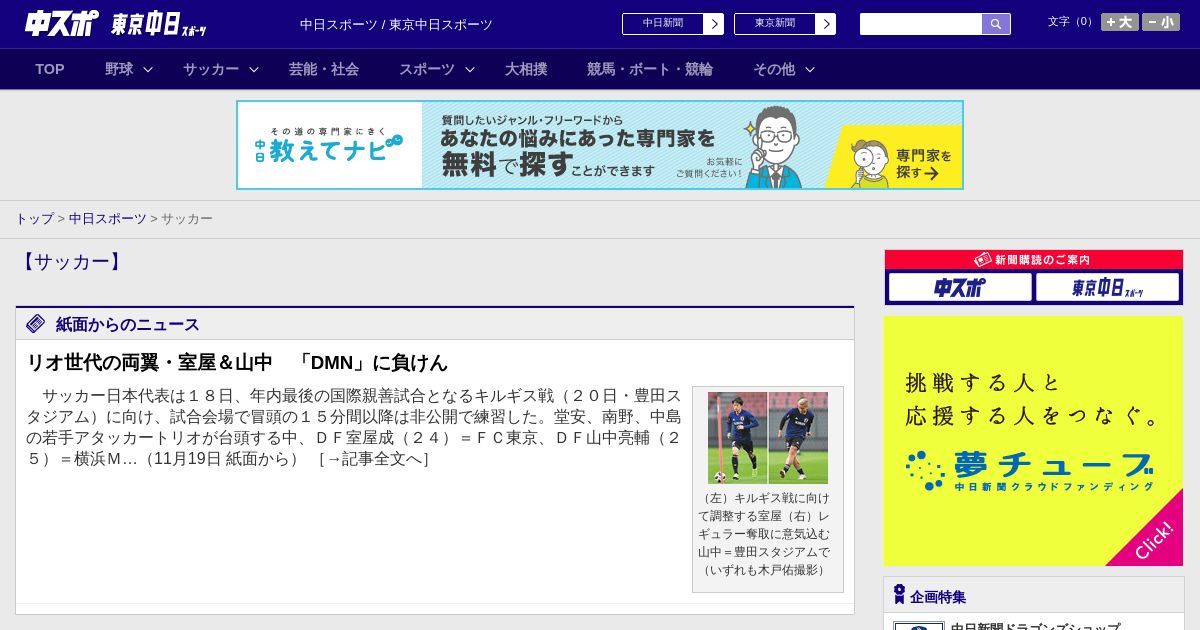
Task: Click the 教えてナビ banner advertisement
Action: tap(600, 145)
